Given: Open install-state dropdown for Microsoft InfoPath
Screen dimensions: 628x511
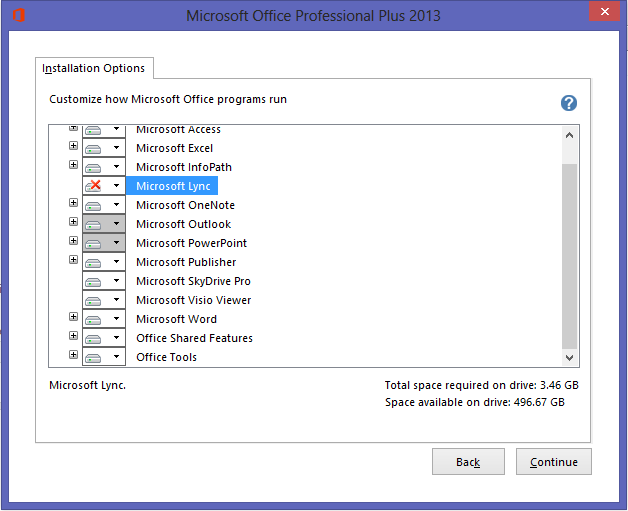Looking at the screenshot, I should (x=104, y=167).
